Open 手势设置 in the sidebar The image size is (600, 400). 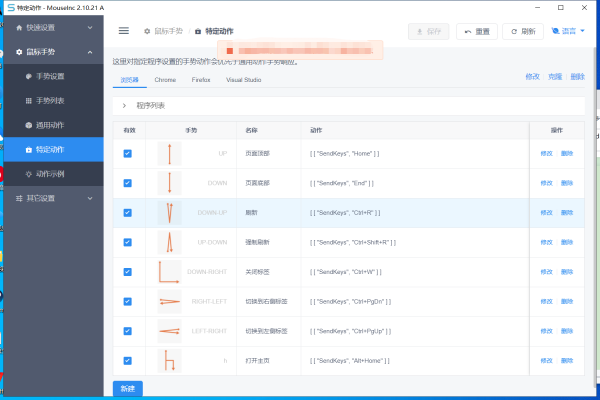coord(54,76)
